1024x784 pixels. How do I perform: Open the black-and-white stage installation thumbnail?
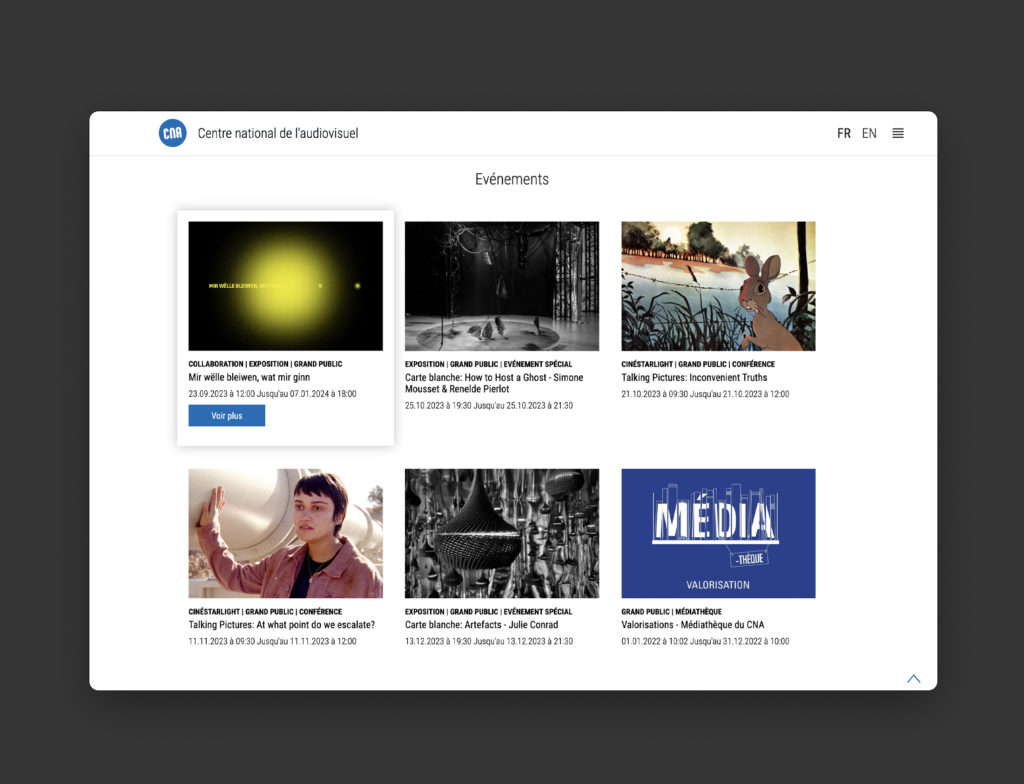tap(501, 286)
